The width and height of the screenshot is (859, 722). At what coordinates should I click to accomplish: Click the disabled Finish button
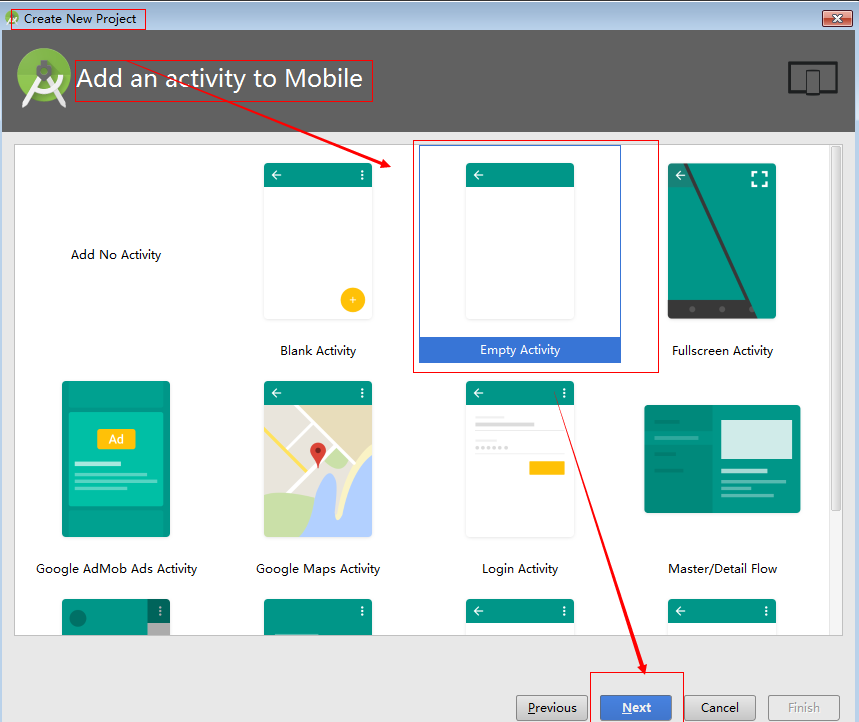click(x=804, y=708)
